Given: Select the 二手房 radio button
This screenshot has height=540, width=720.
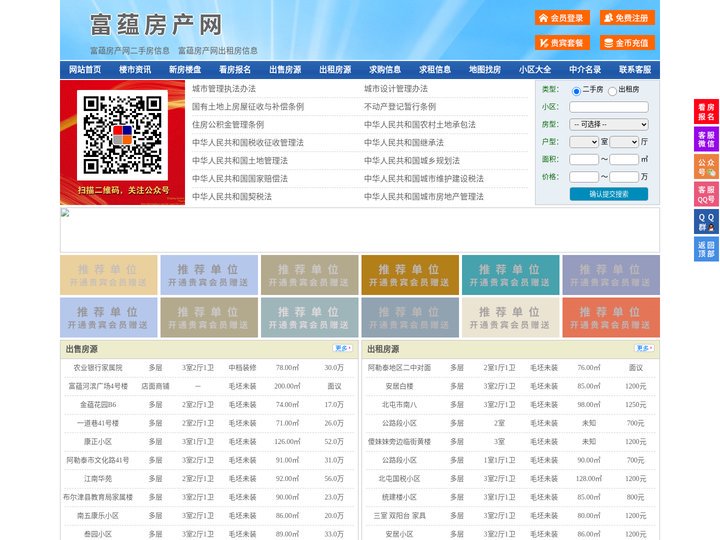Looking at the screenshot, I should point(576,91).
